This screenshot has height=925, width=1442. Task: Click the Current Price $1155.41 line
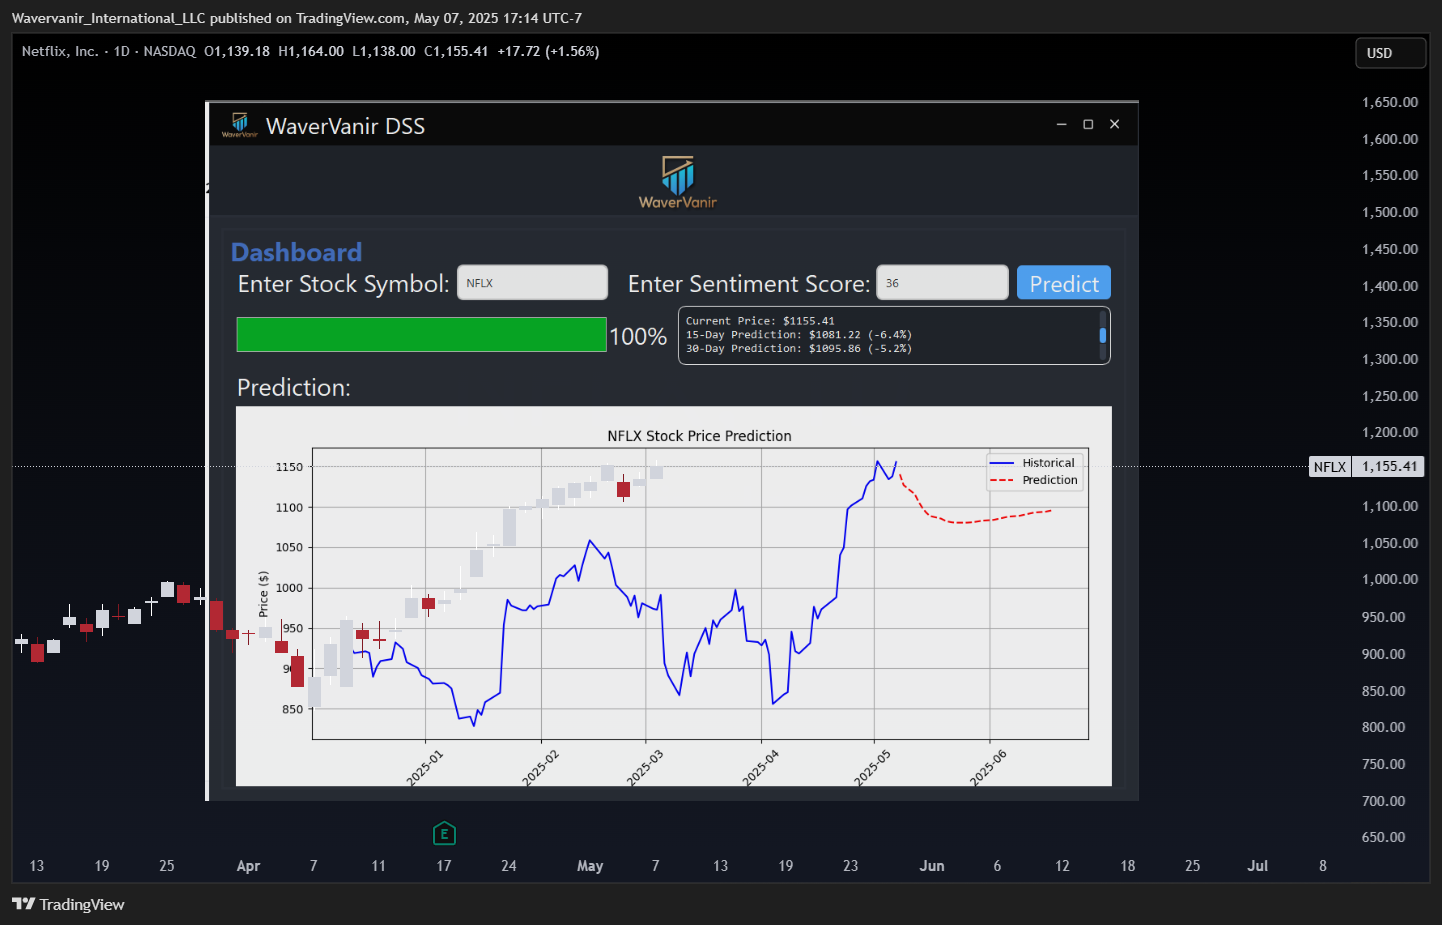pos(760,321)
